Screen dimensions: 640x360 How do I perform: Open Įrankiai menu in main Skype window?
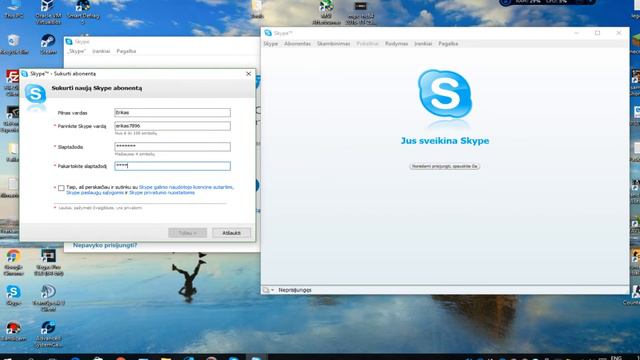423,43
